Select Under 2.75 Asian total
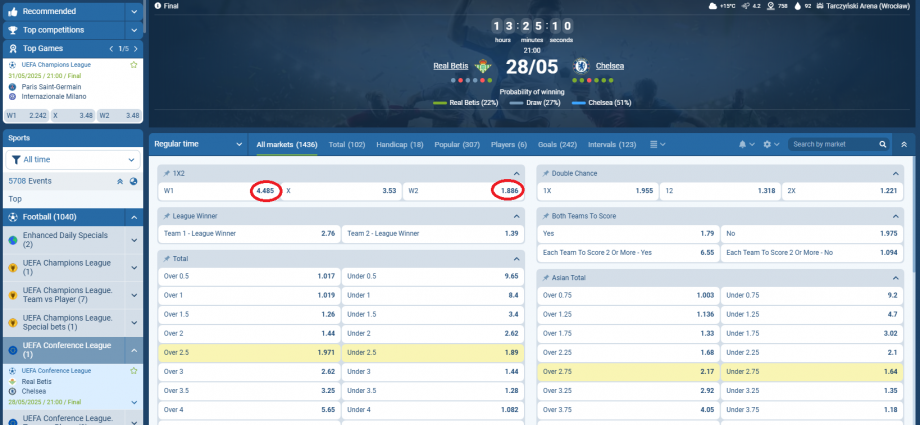The height and width of the screenshot is (425, 920). (x=812, y=372)
